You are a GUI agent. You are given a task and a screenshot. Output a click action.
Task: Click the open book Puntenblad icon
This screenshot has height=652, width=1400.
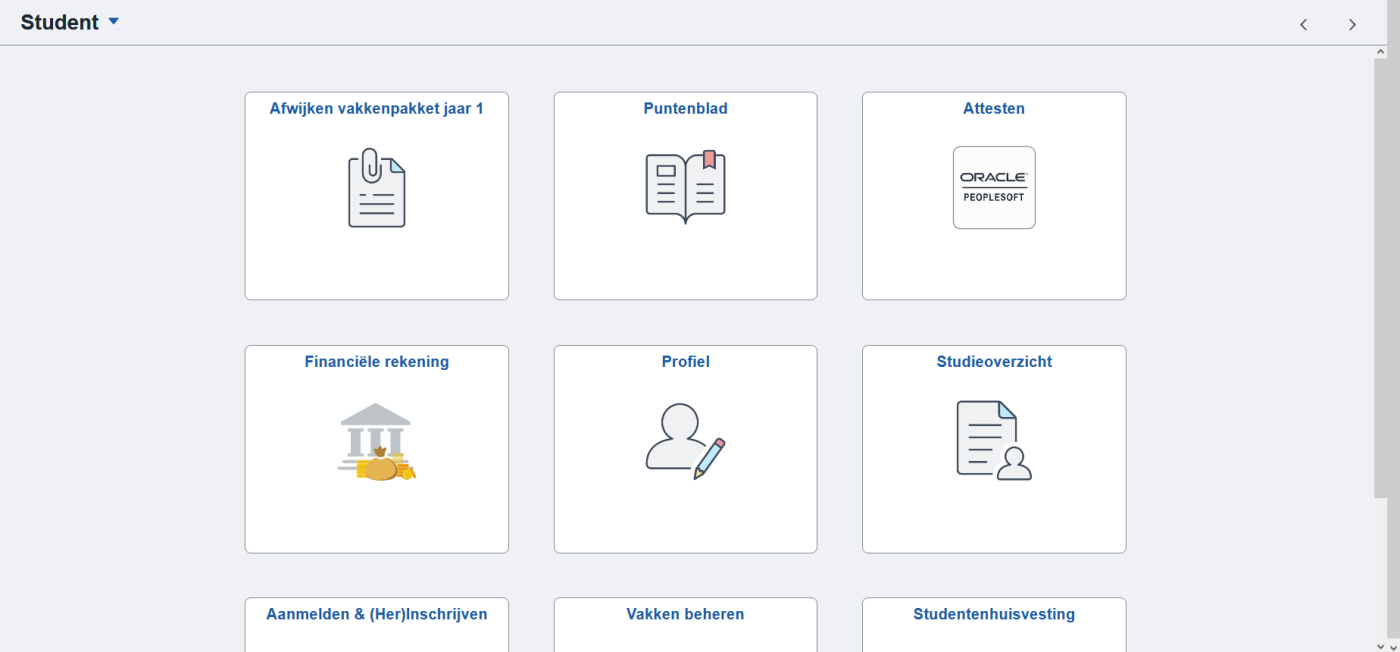[685, 187]
